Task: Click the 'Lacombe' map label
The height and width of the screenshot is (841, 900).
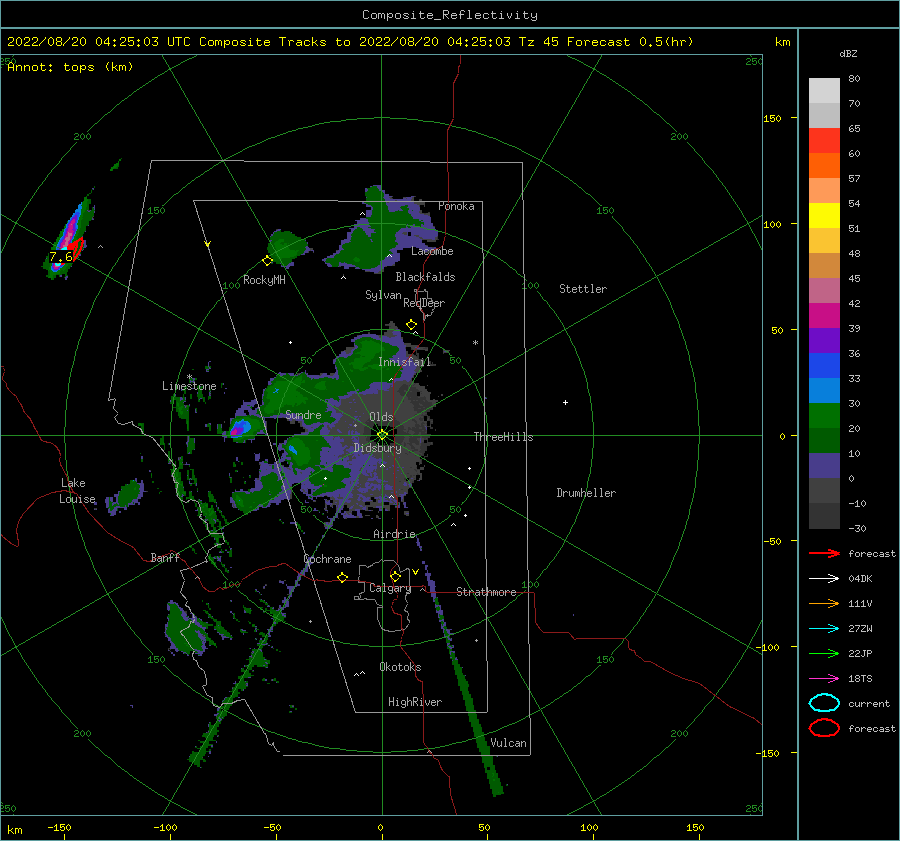Action: (432, 251)
